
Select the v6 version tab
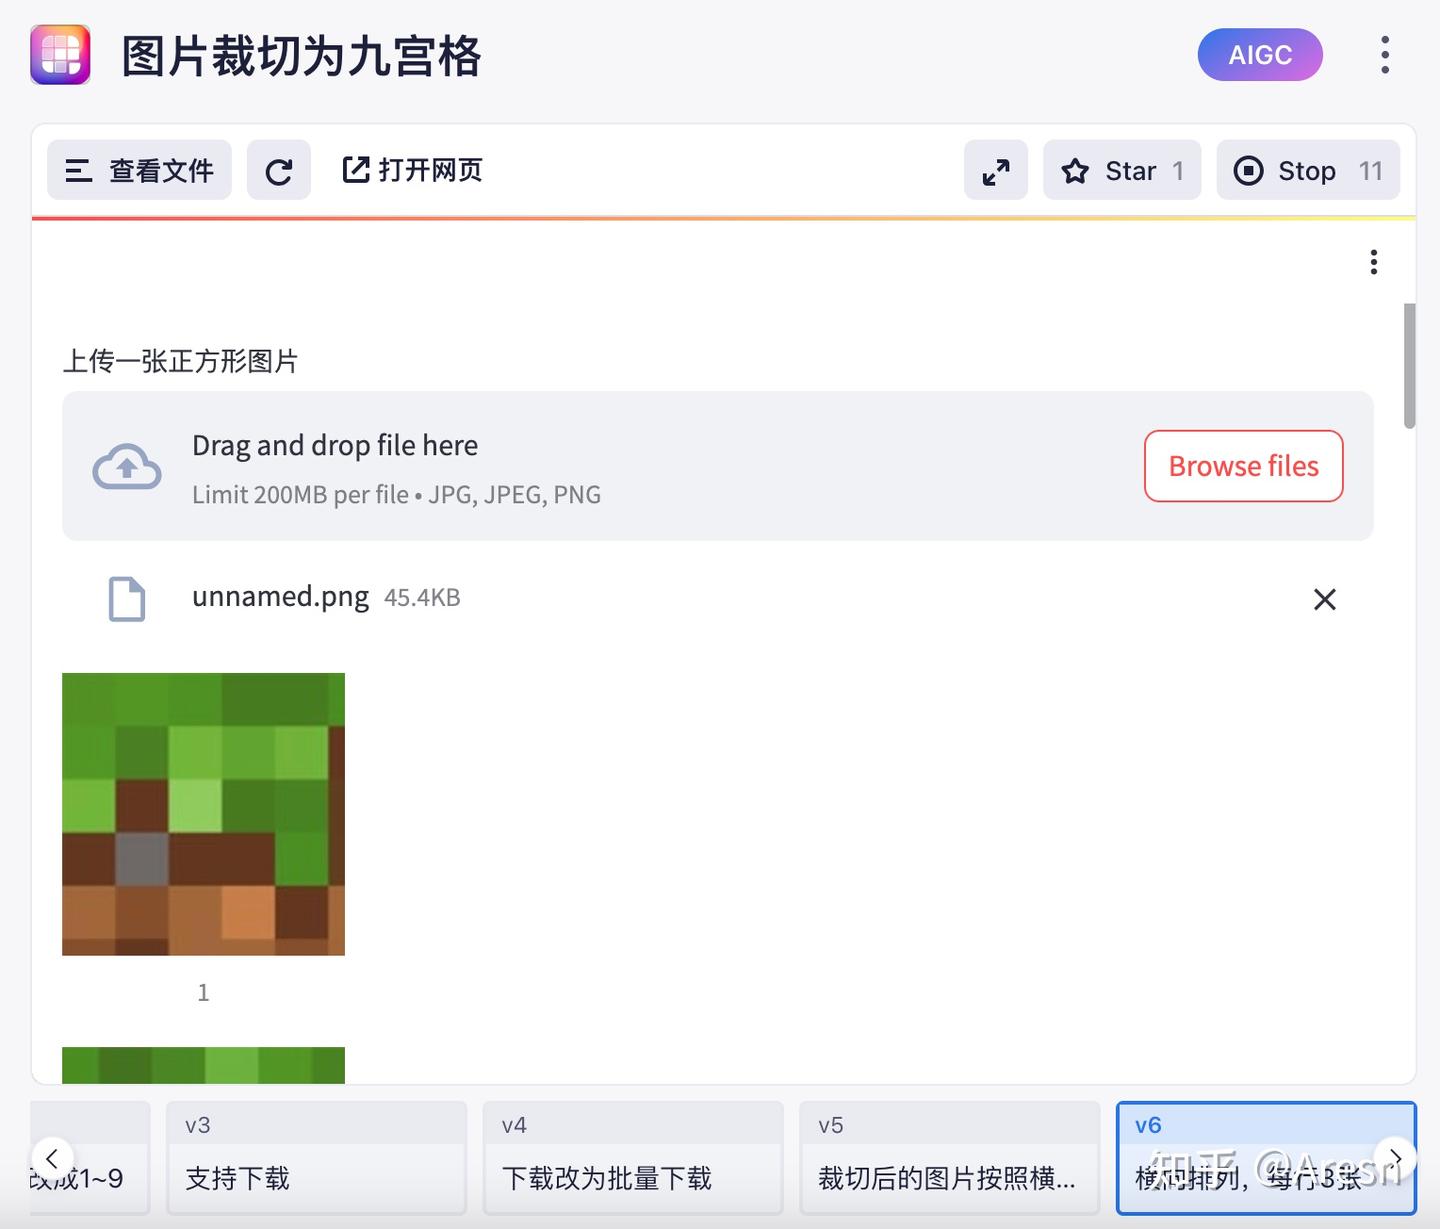click(x=1265, y=1155)
